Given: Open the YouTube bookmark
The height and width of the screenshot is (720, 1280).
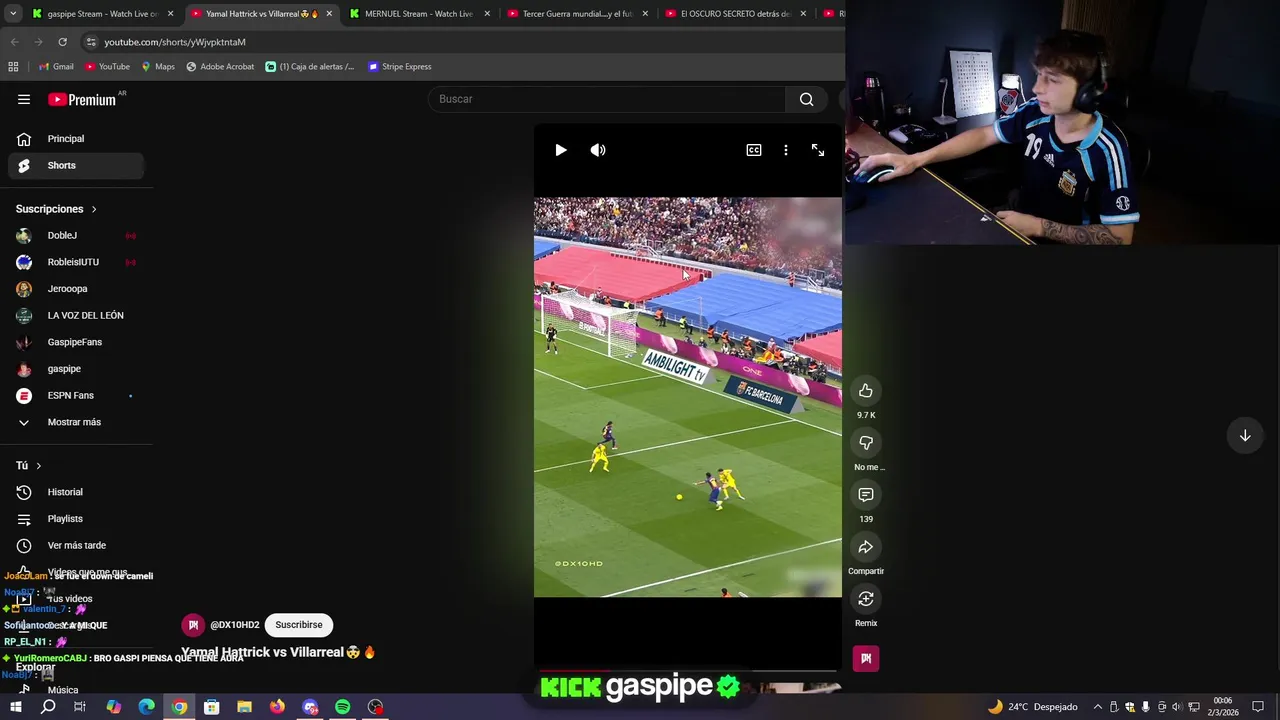Looking at the screenshot, I should [107, 67].
